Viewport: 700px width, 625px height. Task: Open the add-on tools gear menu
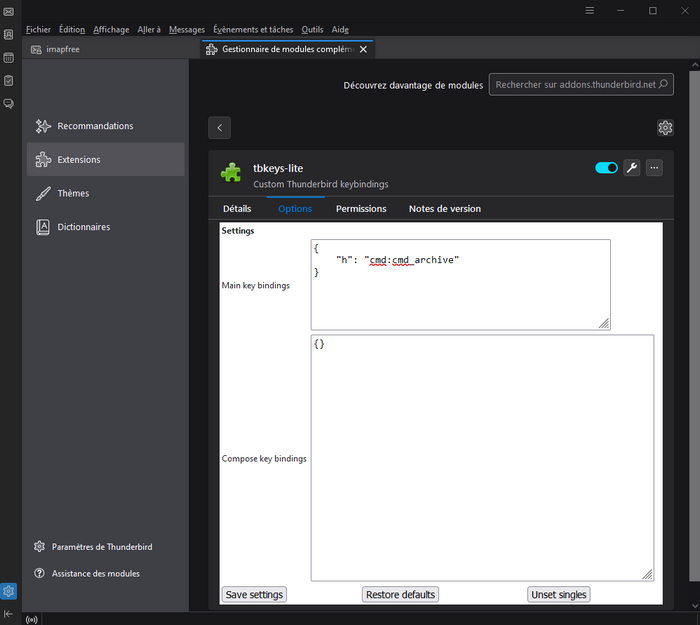(665, 128)
